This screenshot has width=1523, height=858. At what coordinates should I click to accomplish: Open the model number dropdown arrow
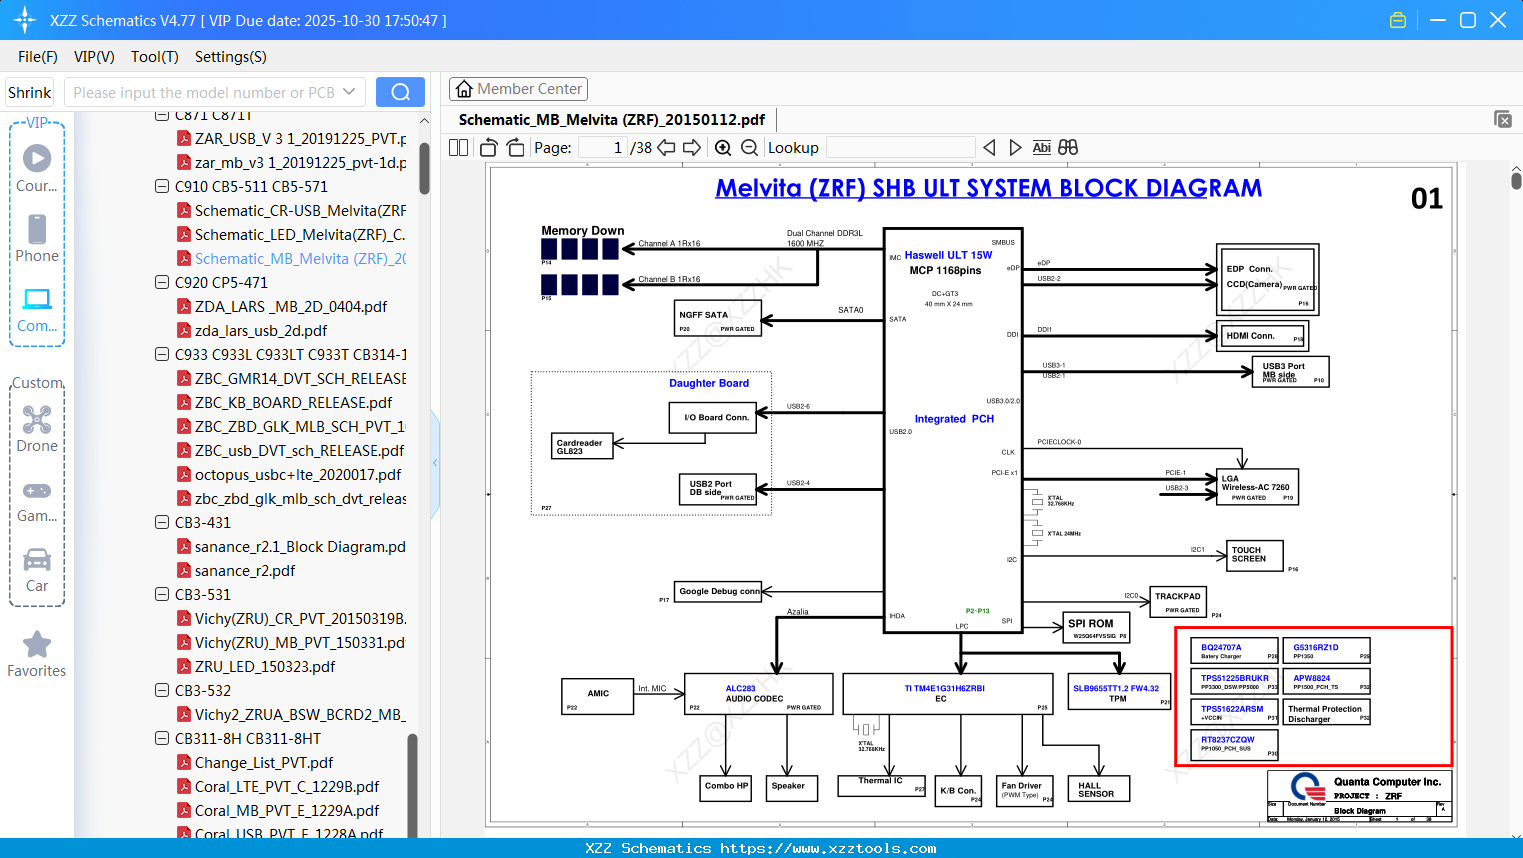349,92
